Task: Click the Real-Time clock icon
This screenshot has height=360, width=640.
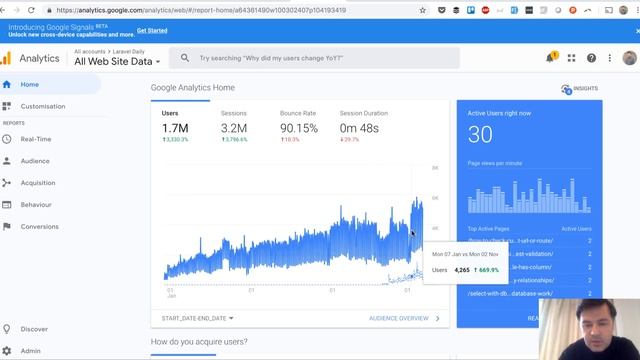Action: coord(7,139)
